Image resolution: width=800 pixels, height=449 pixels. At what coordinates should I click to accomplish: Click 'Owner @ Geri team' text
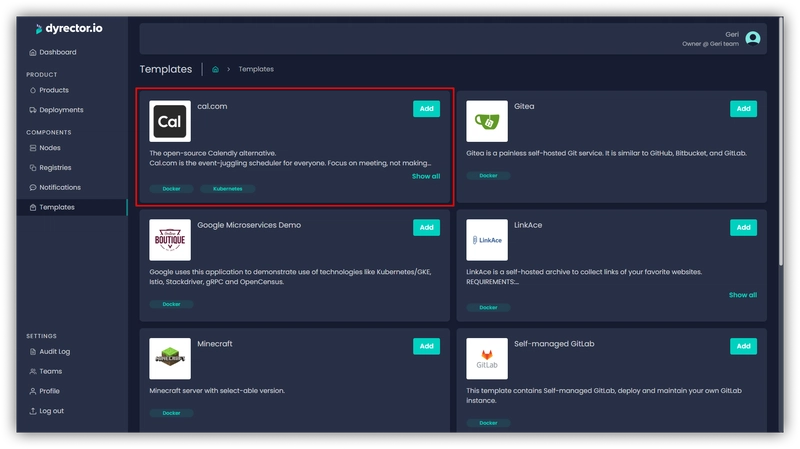710,44
